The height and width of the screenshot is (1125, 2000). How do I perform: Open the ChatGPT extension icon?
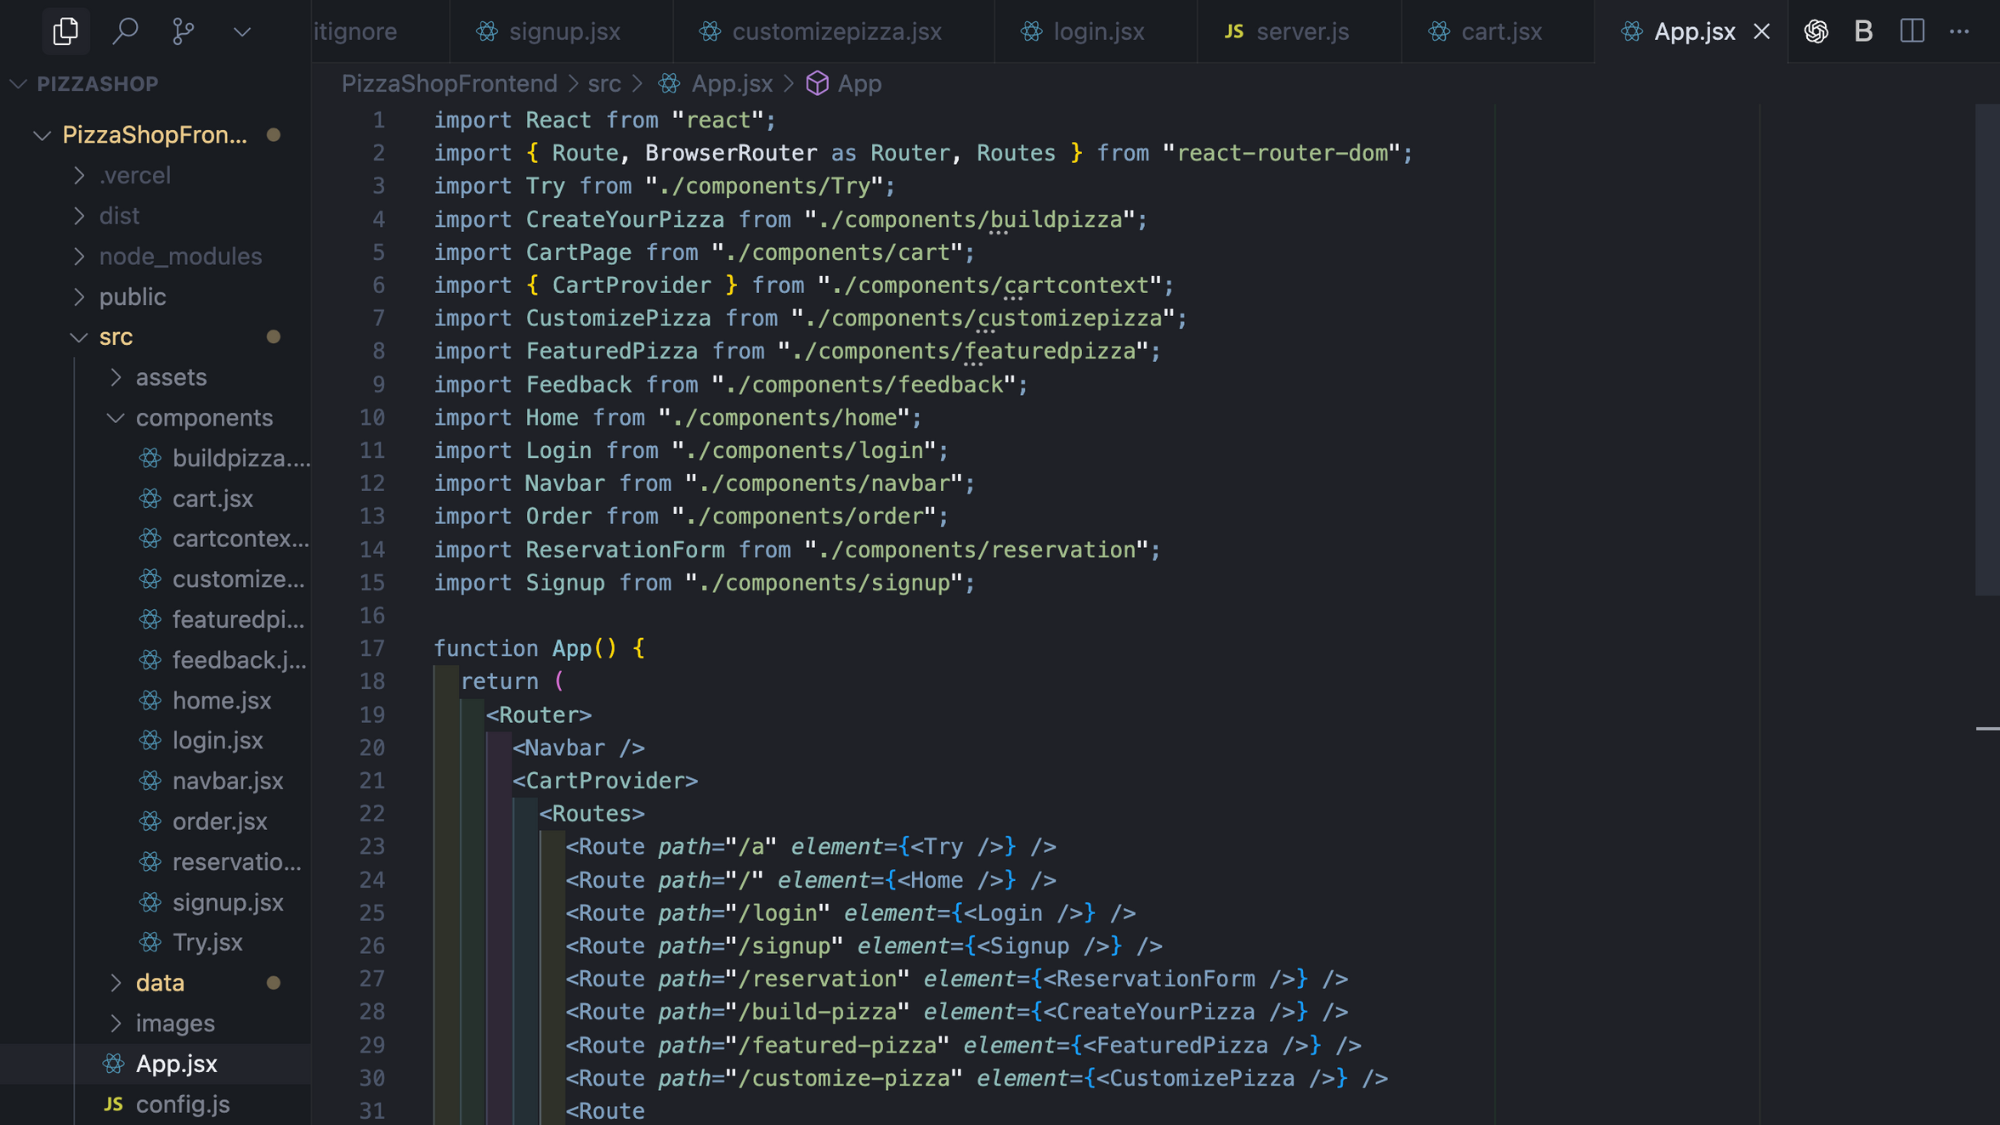[x=1816, y=31]
